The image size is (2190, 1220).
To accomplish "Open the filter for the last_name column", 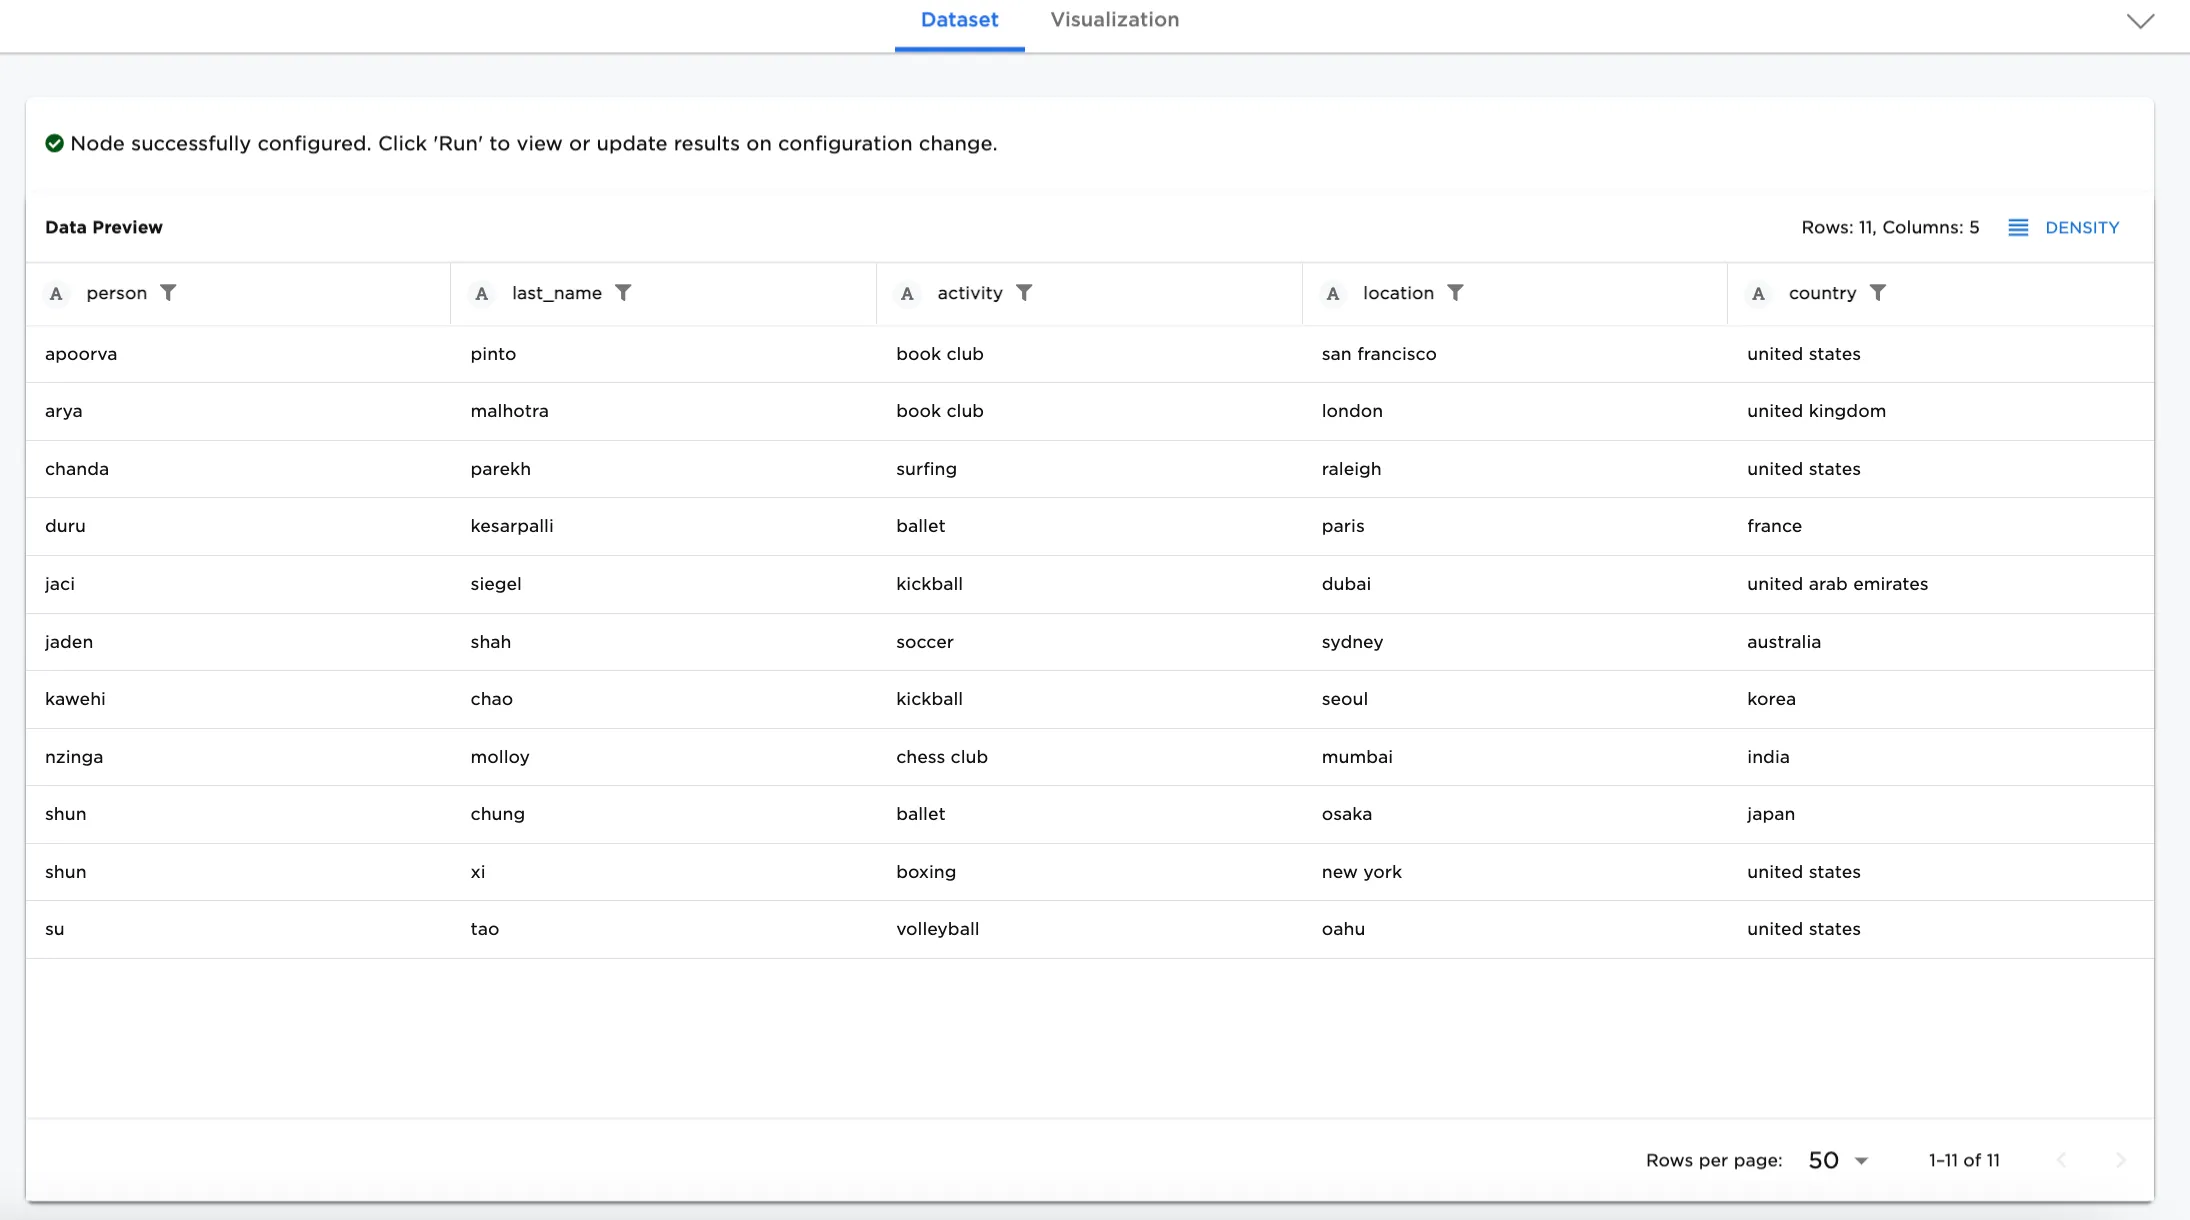I will tap(624, 293).
